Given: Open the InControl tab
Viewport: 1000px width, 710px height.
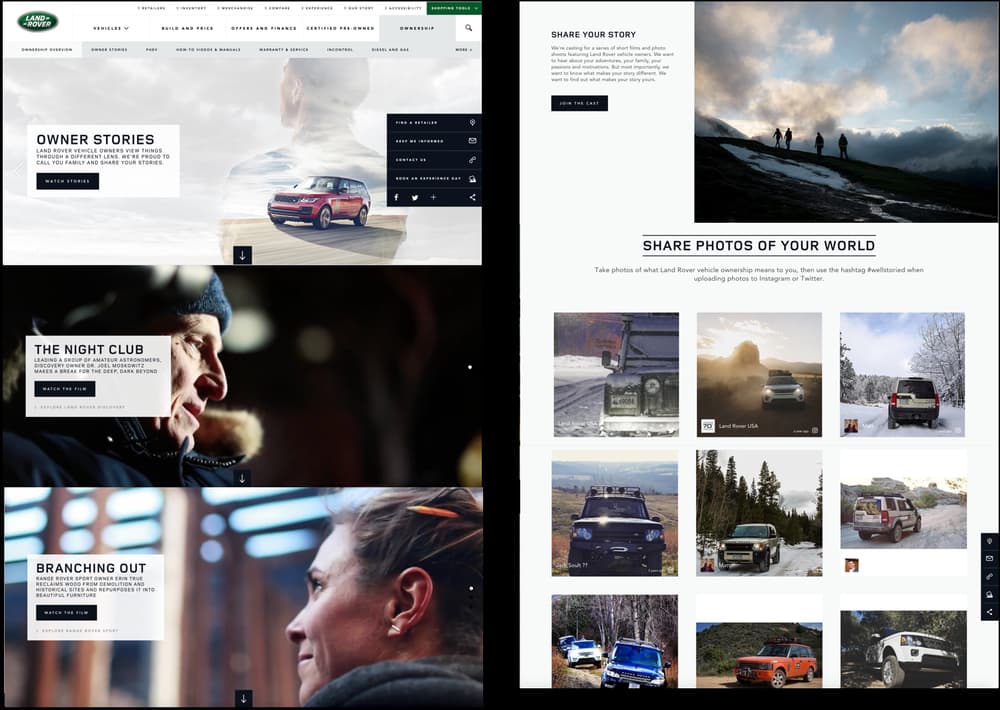Looking at the screenshot, I should pyautogui.click(x=340, y=49).
